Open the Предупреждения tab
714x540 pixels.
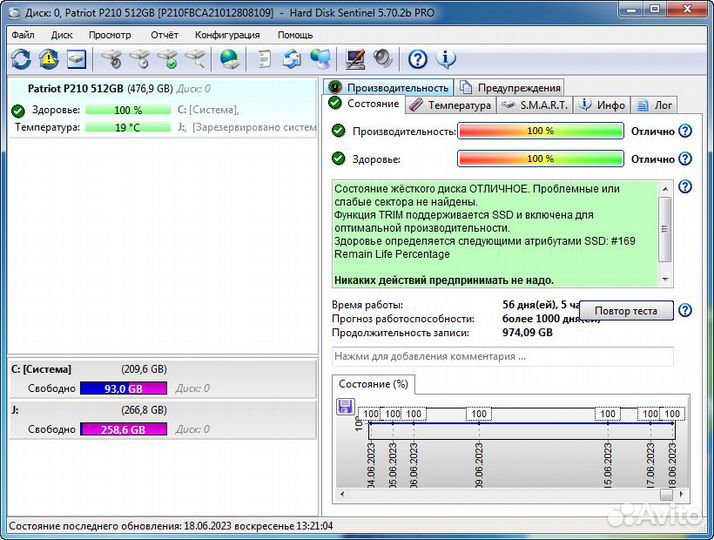(510, 87)
